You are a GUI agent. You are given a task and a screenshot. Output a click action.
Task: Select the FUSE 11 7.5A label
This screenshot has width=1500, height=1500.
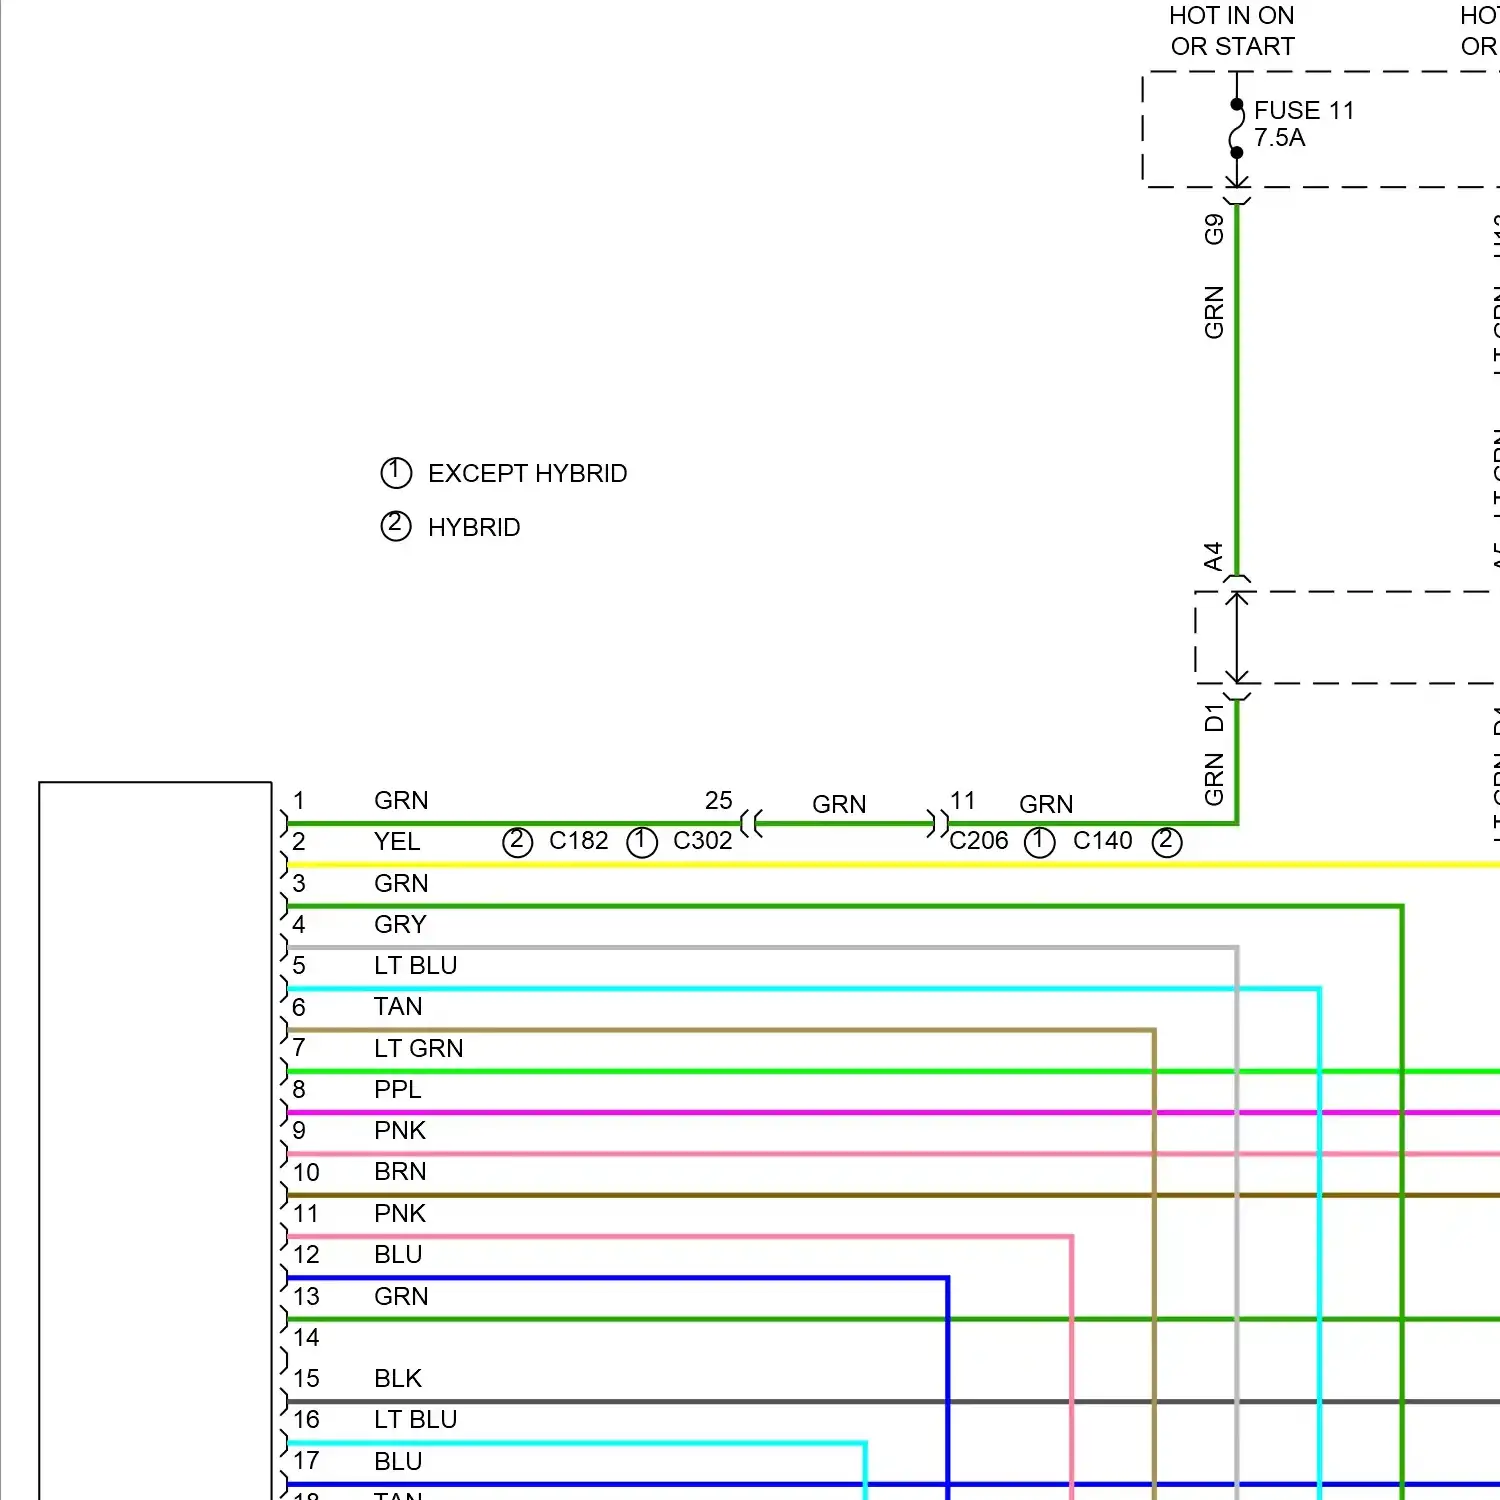click(1304, 124)
